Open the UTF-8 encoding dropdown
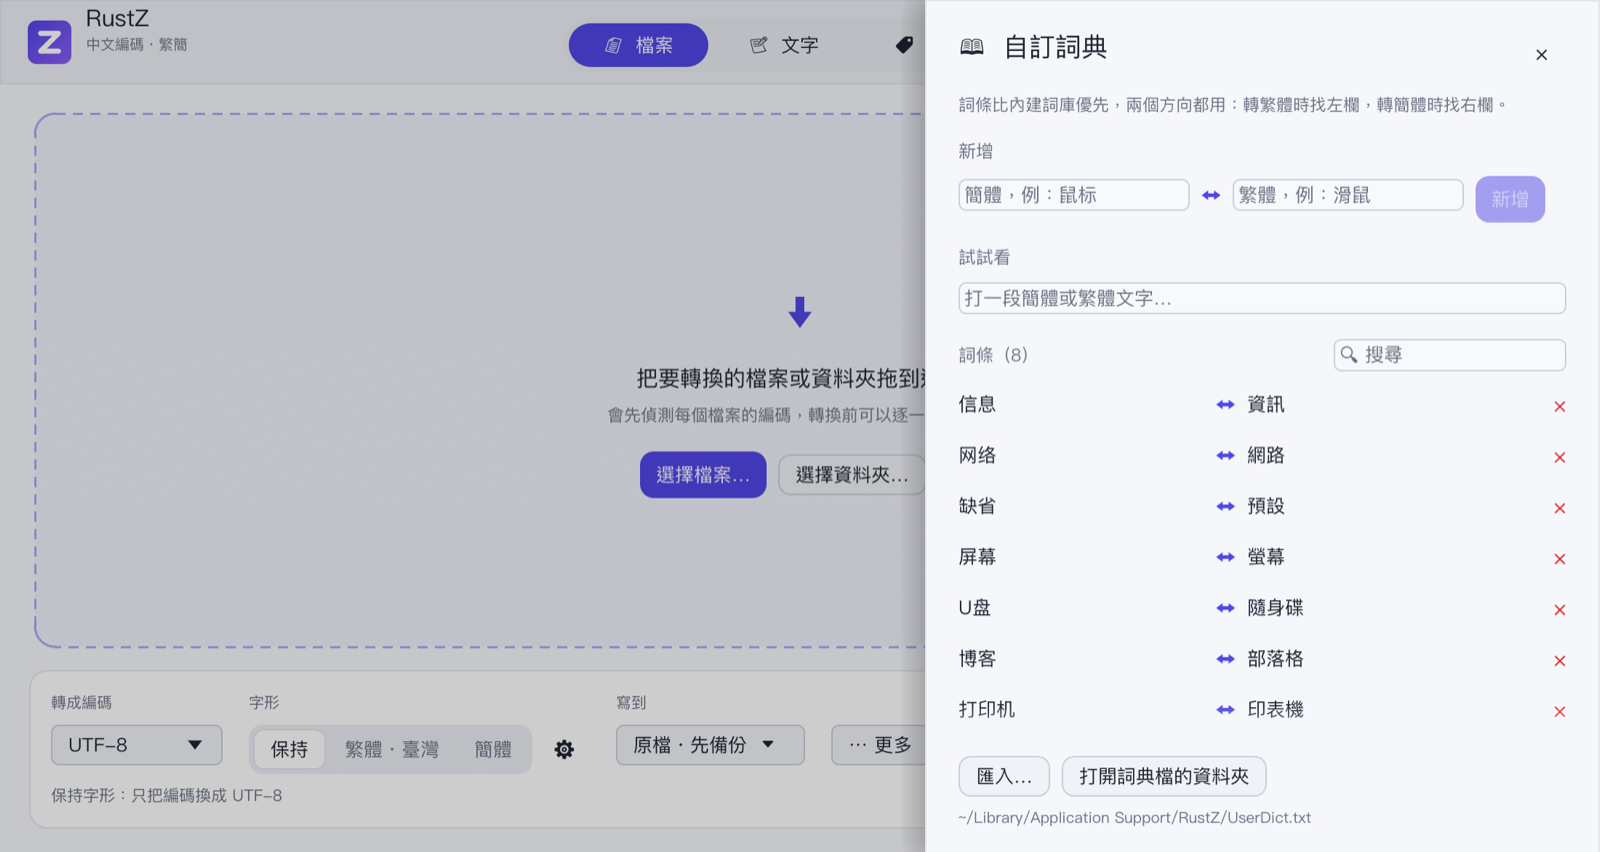1600x852 pixels. (x=136, y=745)
